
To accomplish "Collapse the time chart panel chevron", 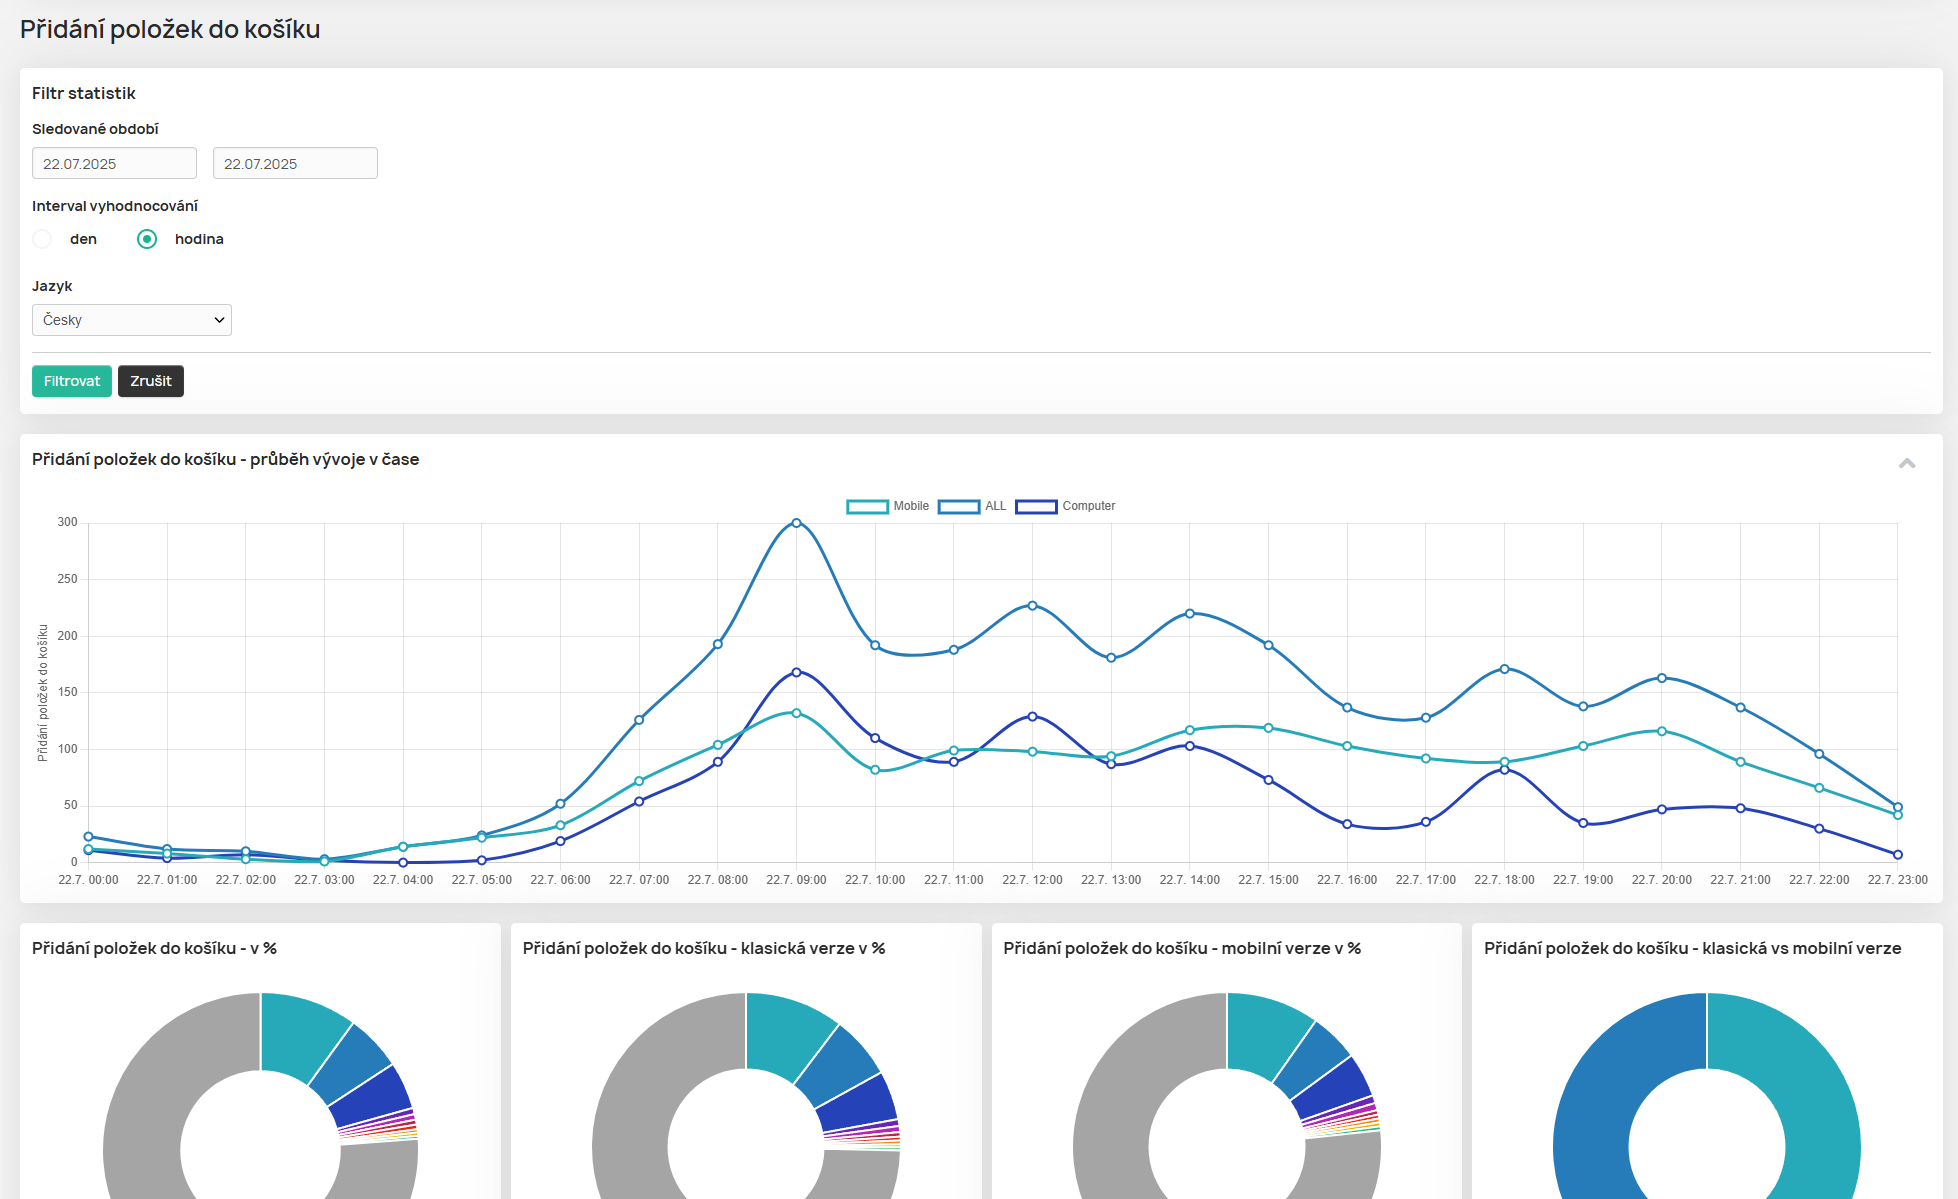I will (1906, 463).
